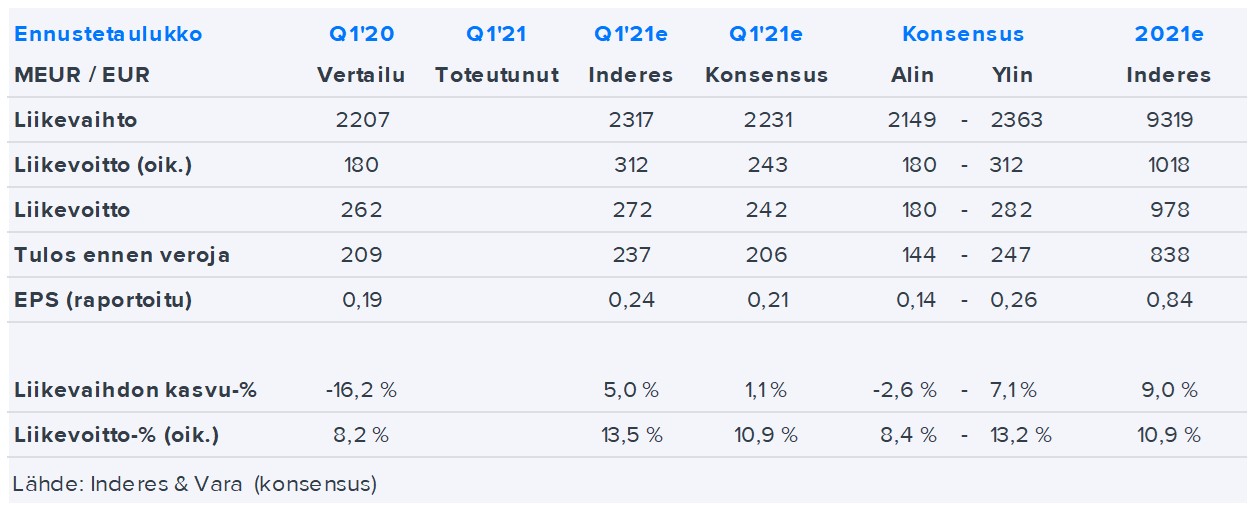Select the Liikevaihto row label
Screen dimensions: 1260x510
[76, 120]
